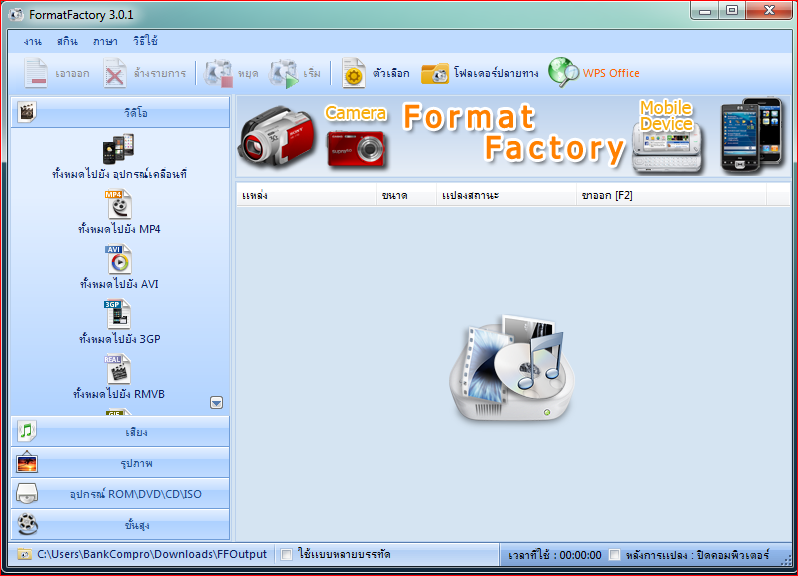
Task: Click the picture icon in รูปภาพ header
Action: tap(26, 463)
